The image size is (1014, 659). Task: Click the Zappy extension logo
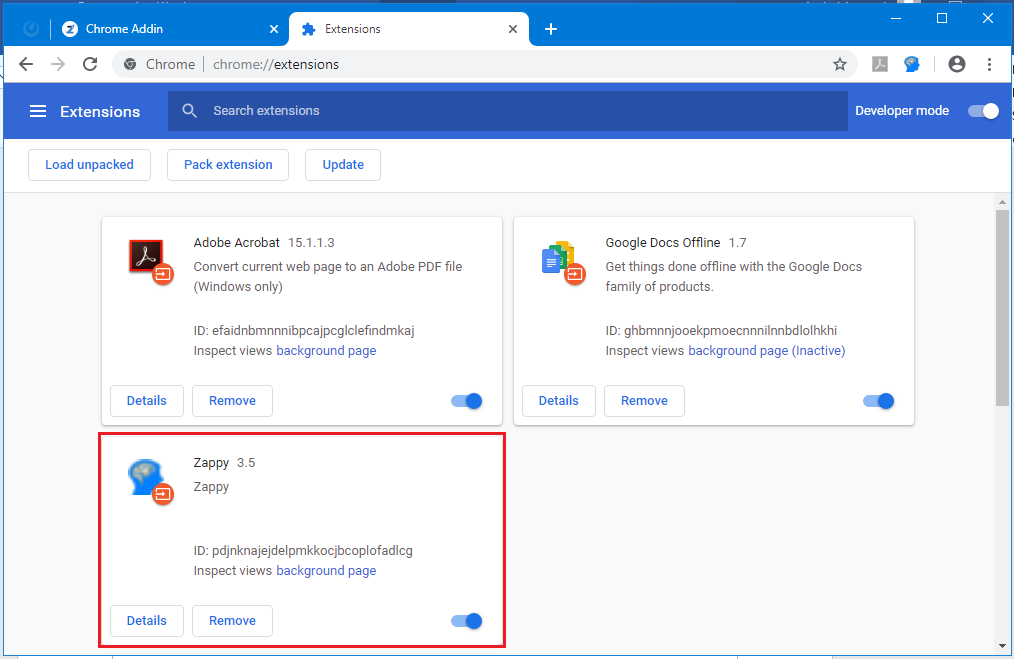pyautogui.click(x=150, y=481)
